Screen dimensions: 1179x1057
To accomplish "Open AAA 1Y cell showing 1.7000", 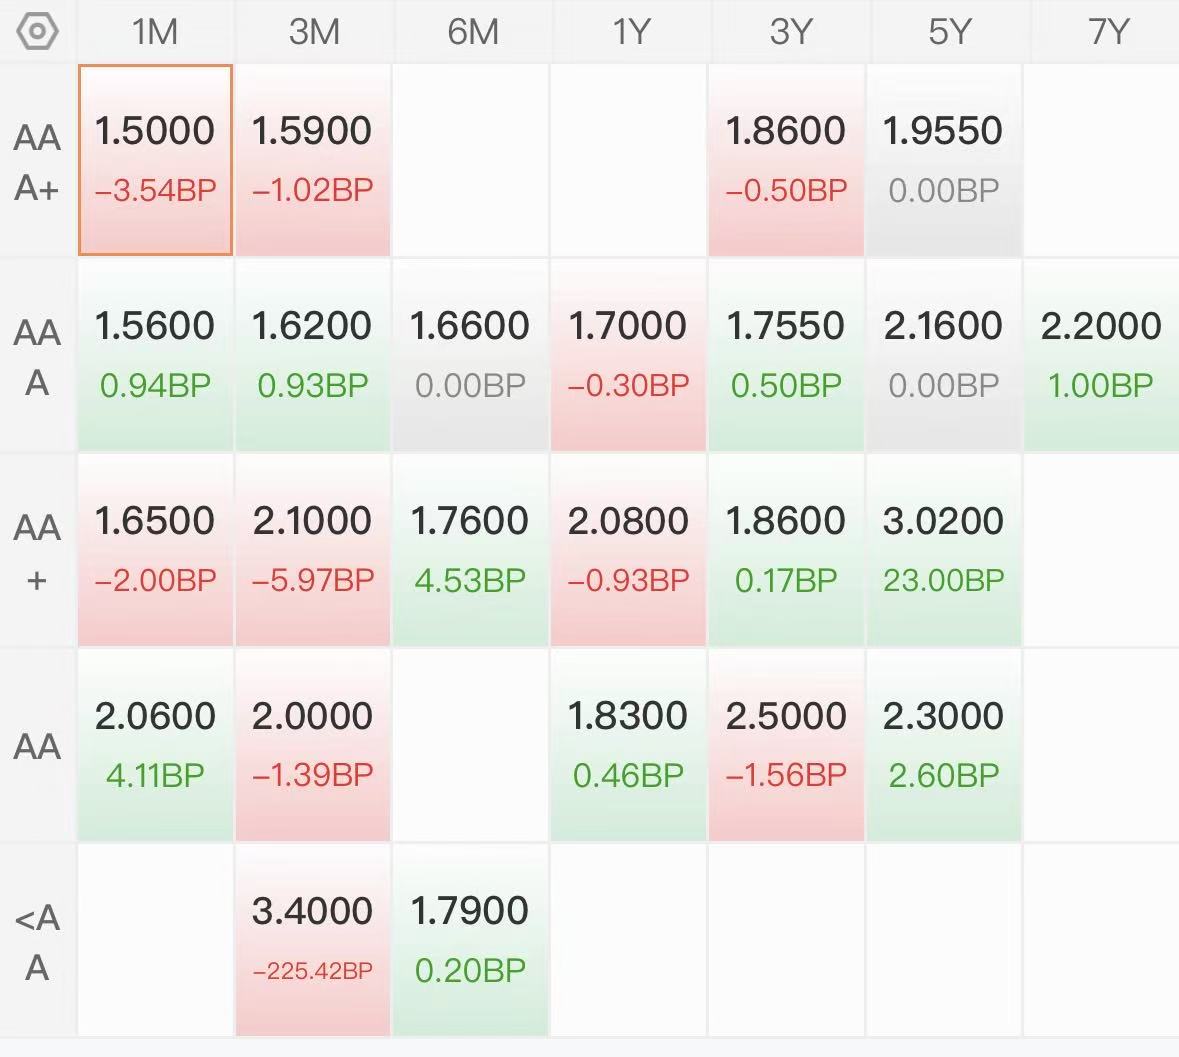I will (629, 355).
